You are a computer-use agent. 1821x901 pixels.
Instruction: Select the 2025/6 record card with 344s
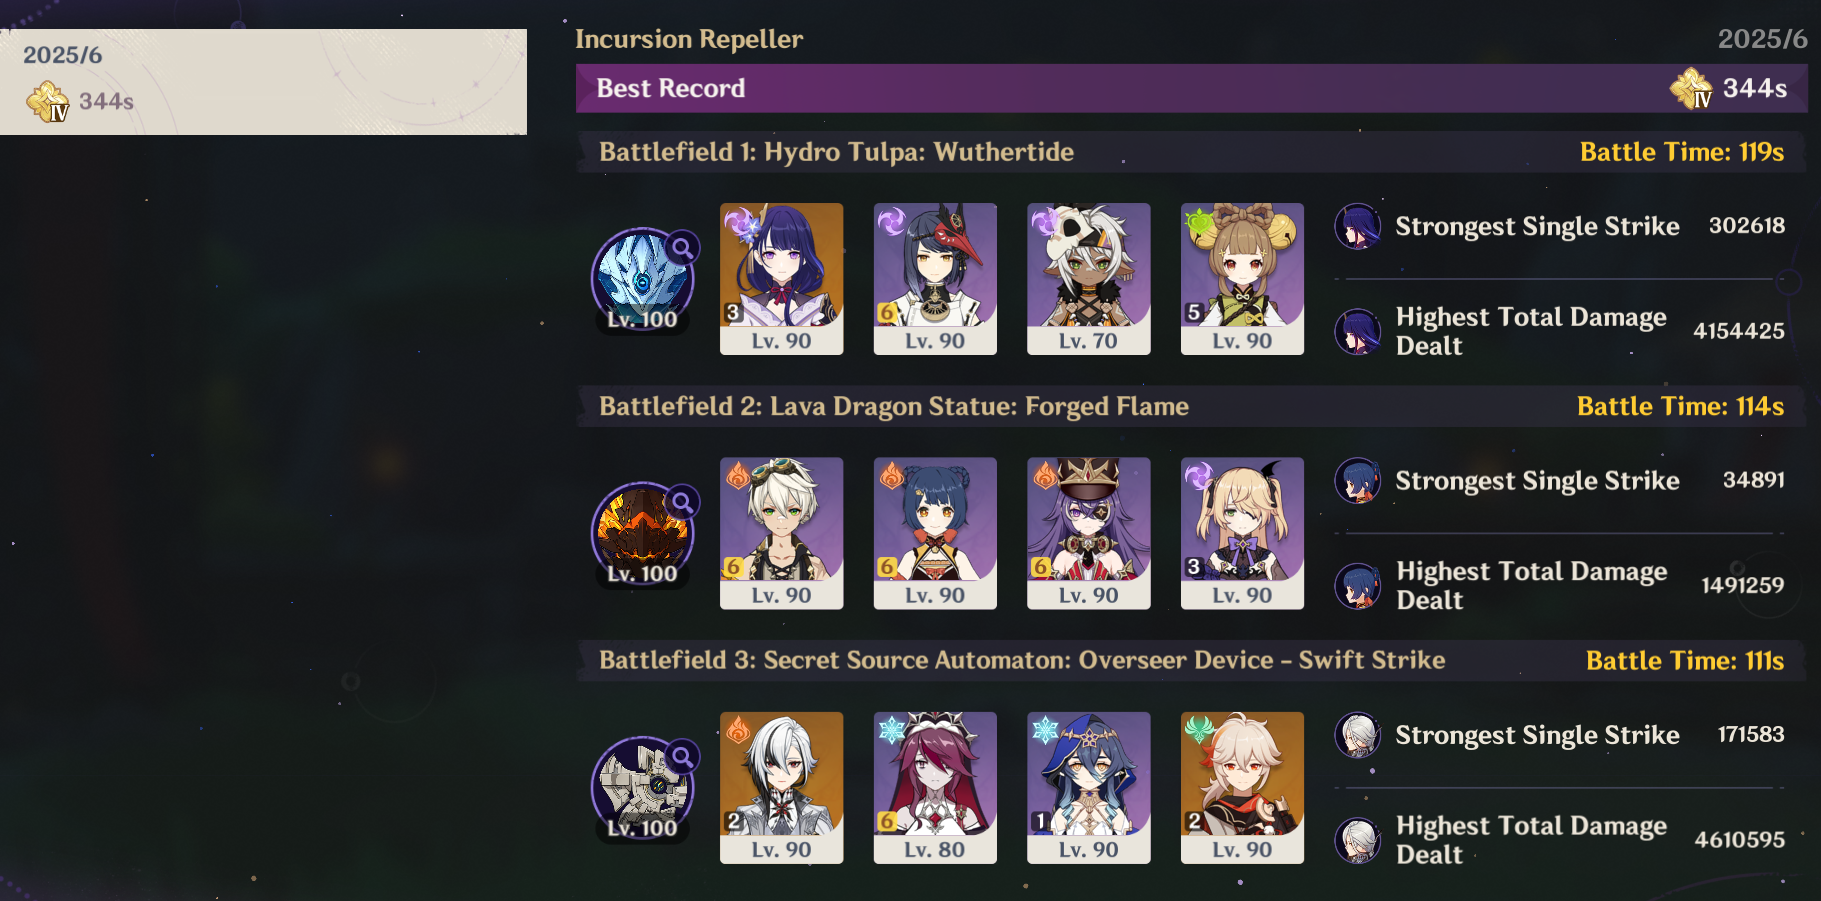click(263, 82)
